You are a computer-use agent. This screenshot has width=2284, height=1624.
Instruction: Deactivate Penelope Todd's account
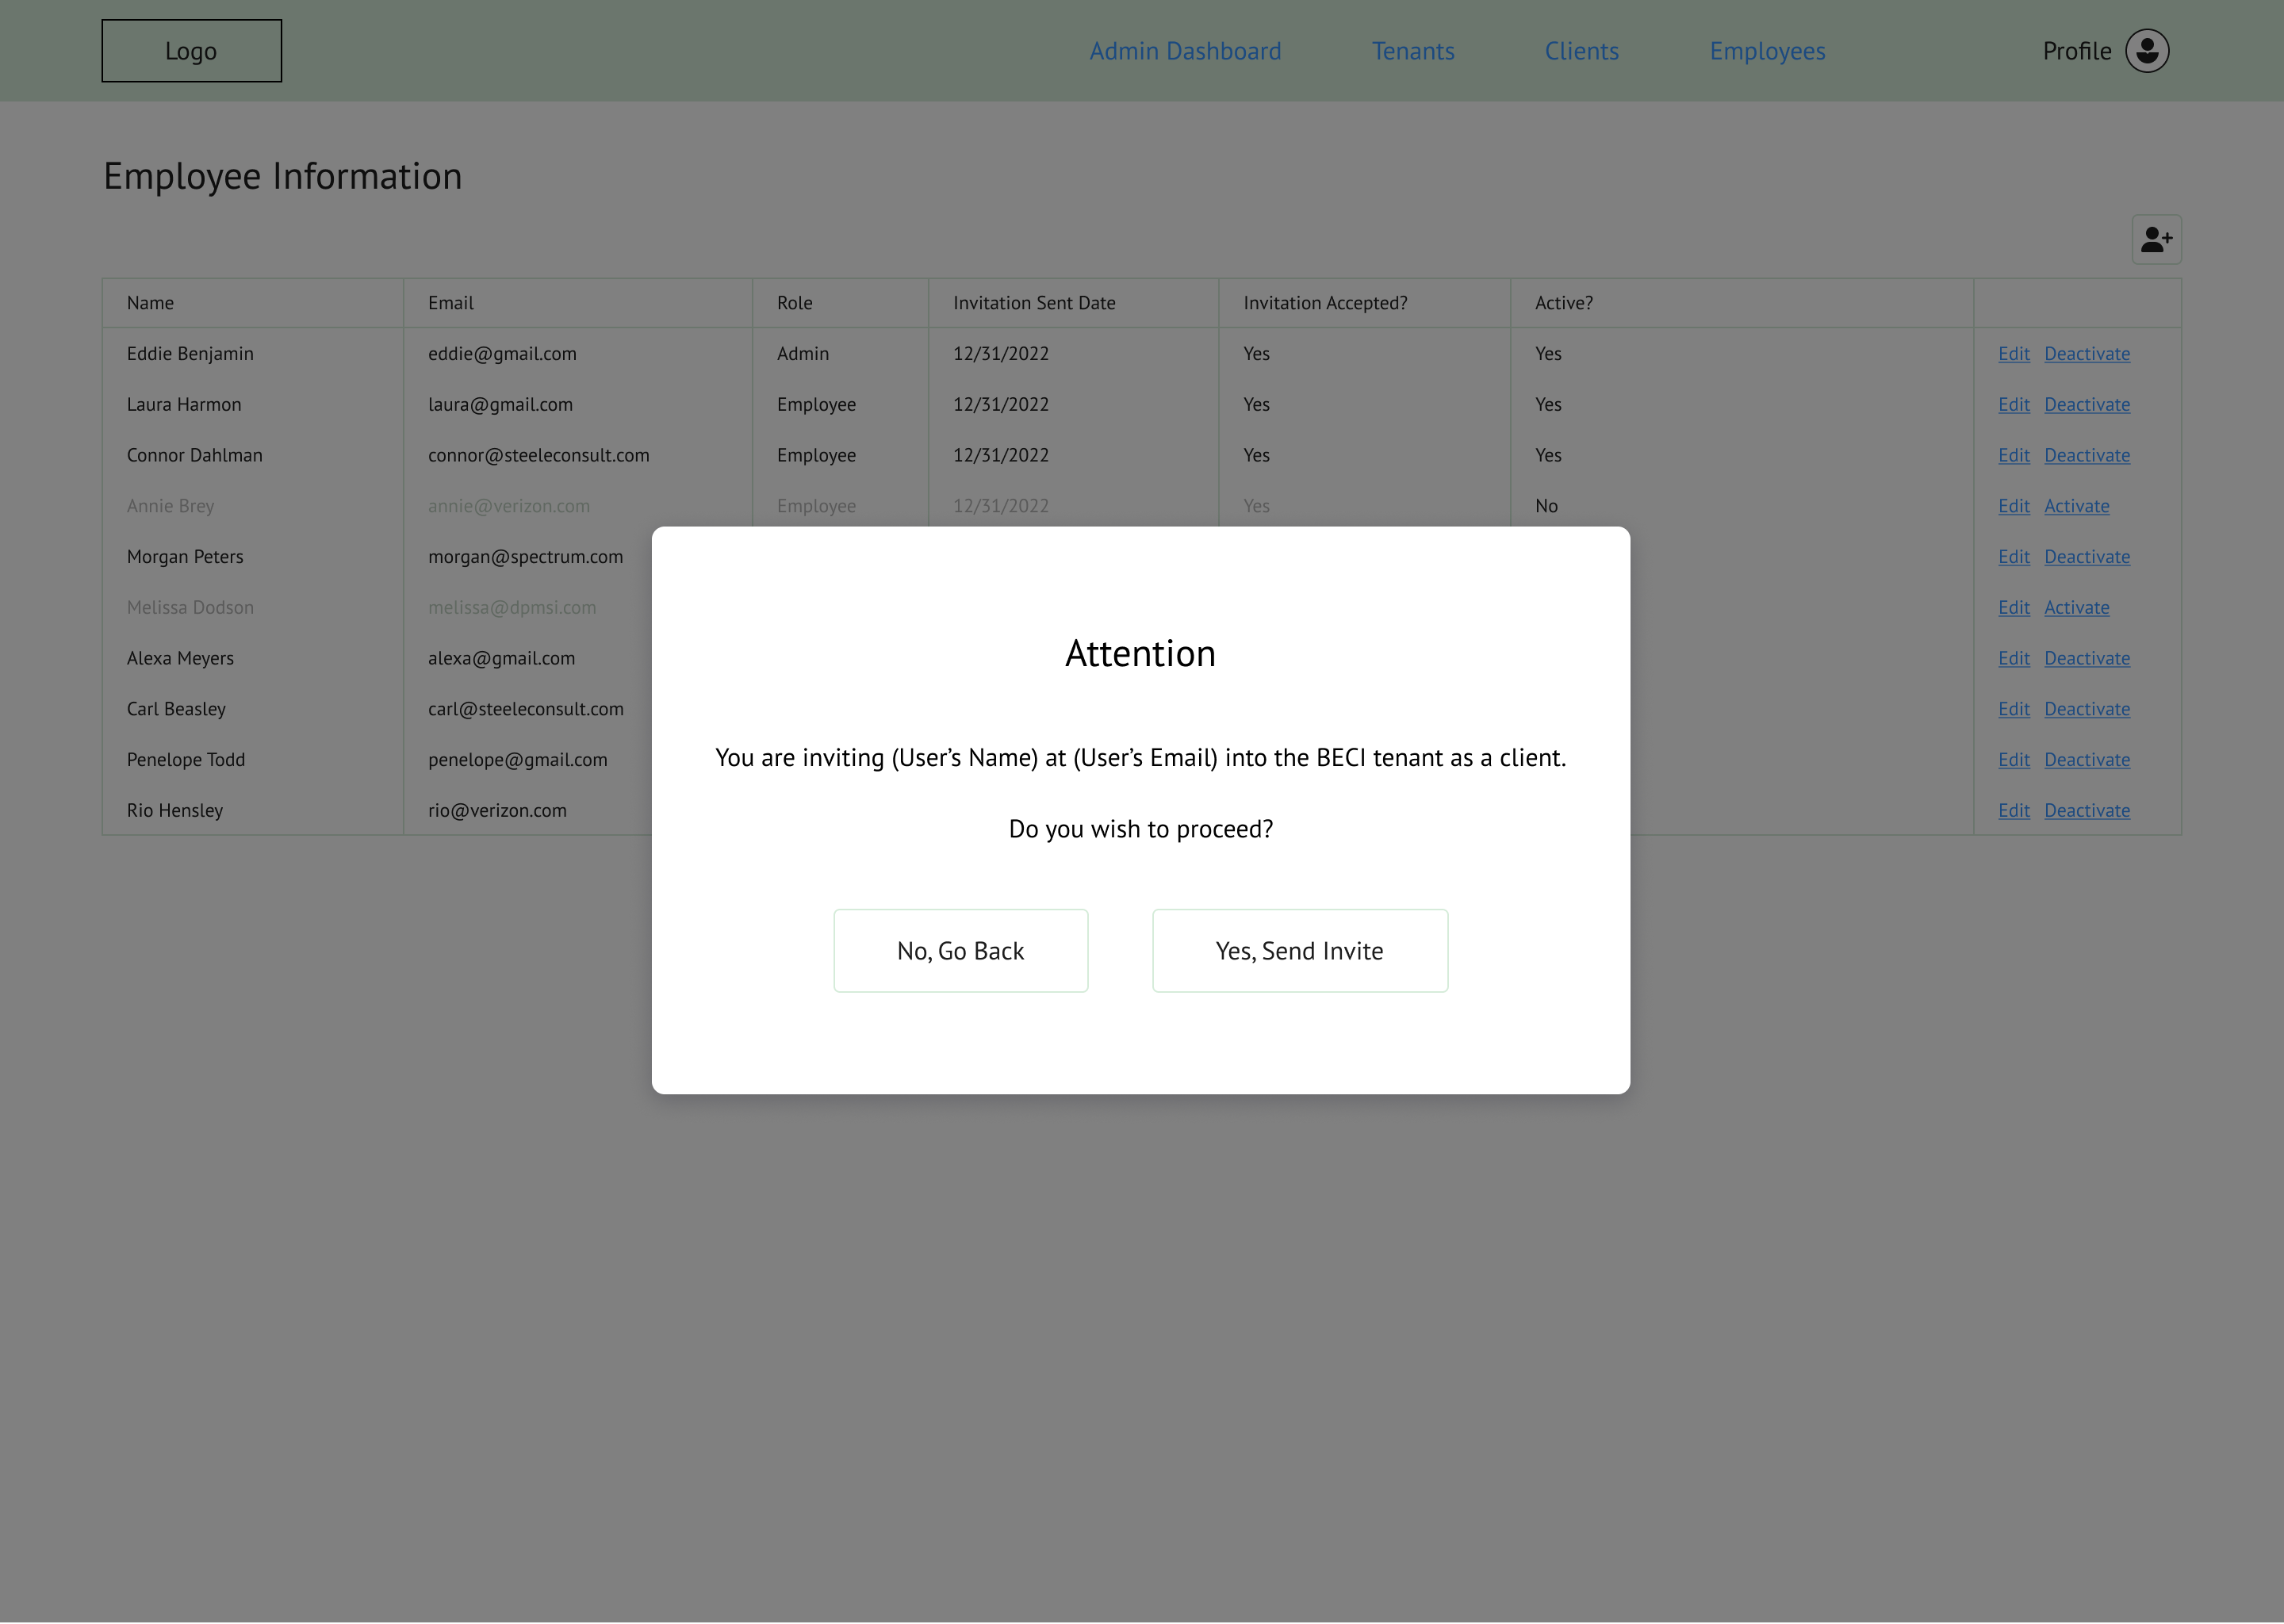pyautogui.click(x=2086, y=760)
